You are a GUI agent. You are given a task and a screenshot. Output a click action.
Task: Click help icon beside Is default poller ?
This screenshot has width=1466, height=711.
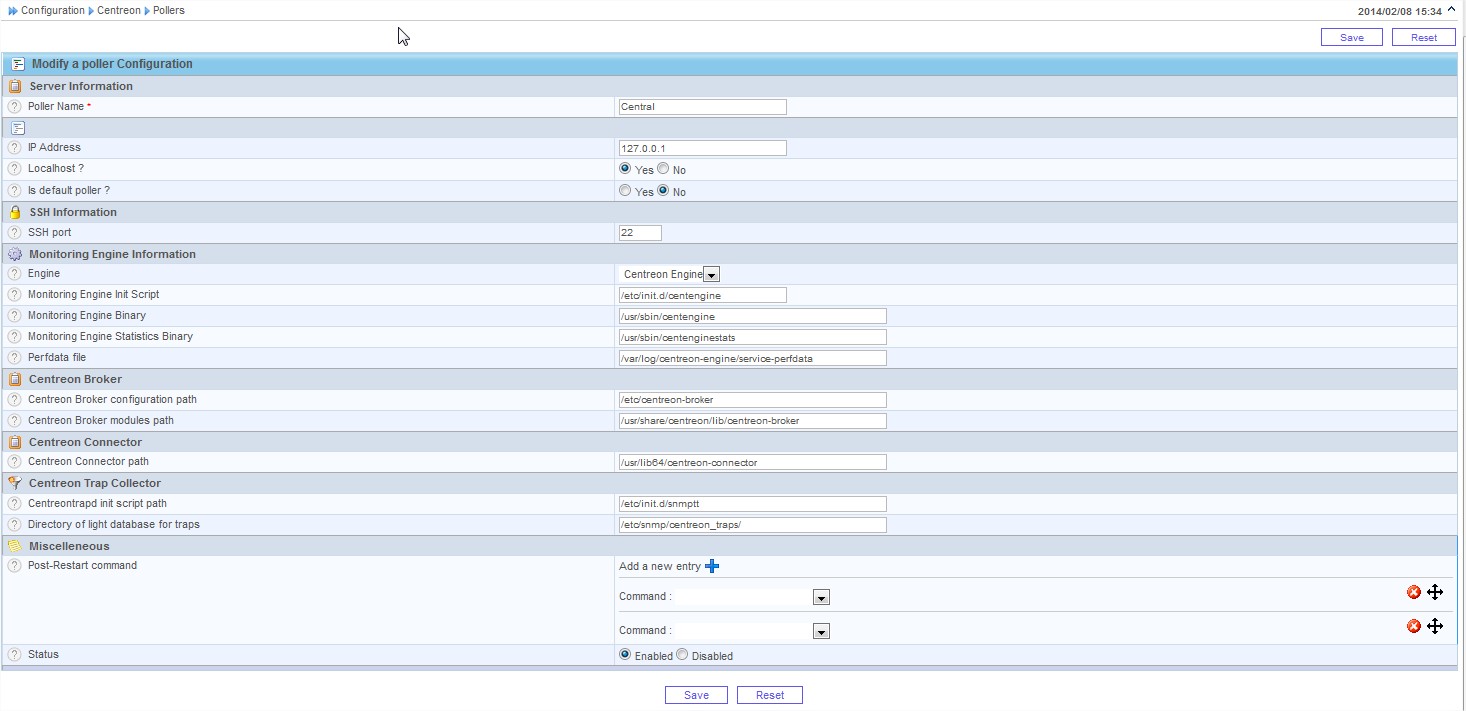[x=14, y=190]
